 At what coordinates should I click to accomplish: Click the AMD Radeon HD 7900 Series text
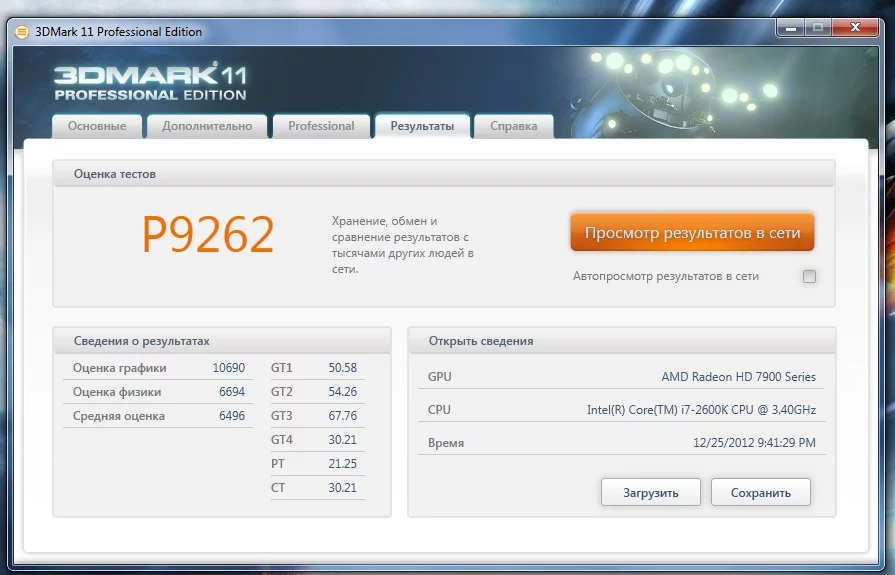[739, 377]
